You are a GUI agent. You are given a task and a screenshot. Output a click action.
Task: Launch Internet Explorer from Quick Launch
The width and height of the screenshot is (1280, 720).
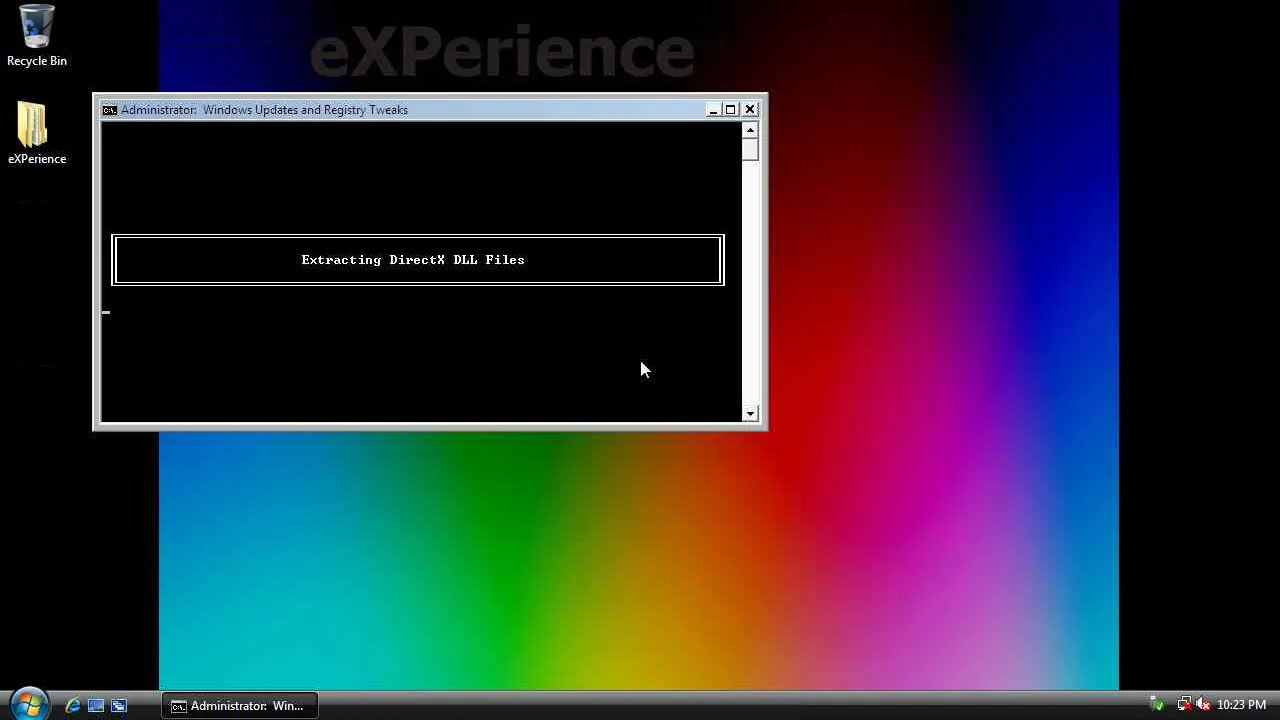coord(73,706)
